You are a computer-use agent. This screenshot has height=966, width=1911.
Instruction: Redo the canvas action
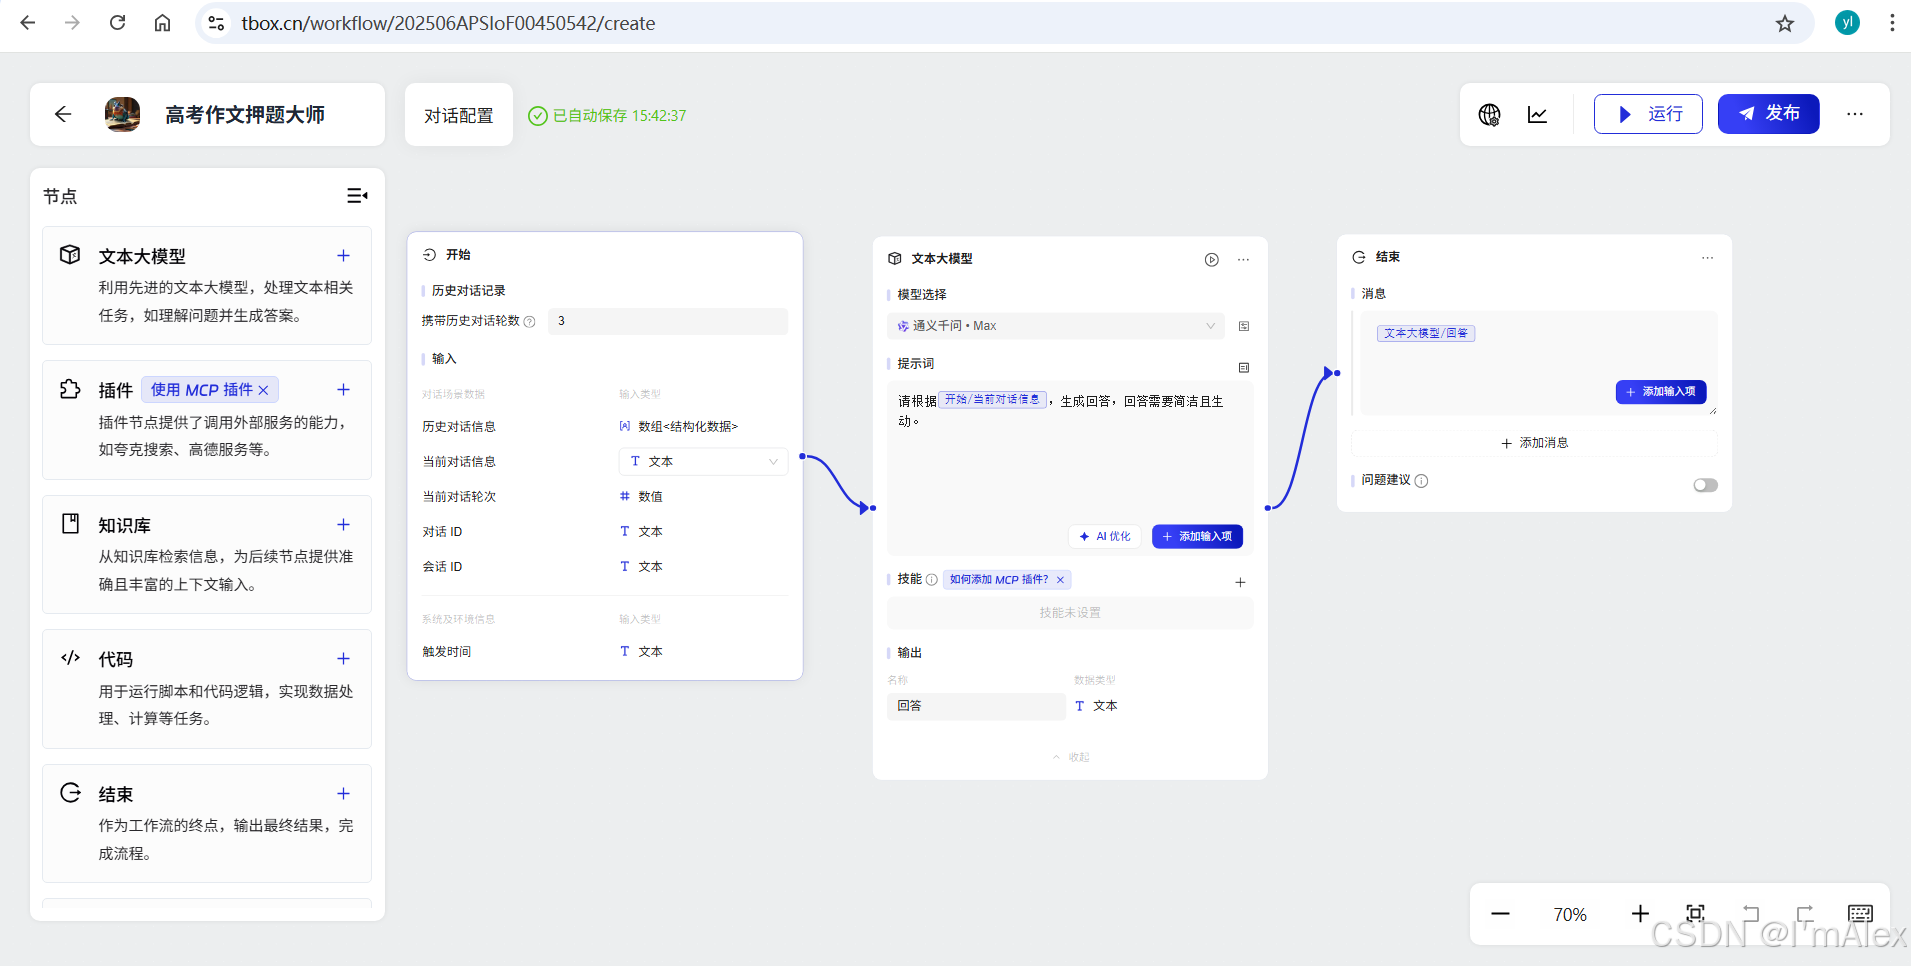tap(1805, 914)
